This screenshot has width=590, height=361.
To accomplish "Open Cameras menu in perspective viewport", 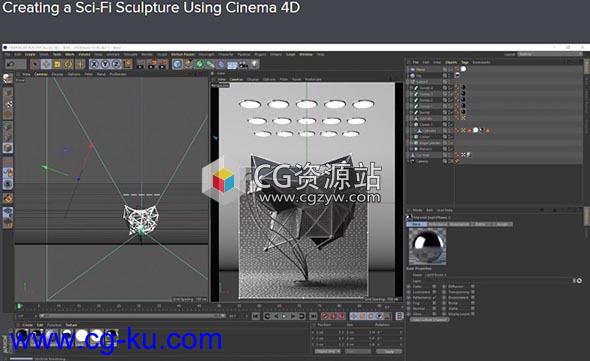I will pyautogui.click(x=236, y=79).
